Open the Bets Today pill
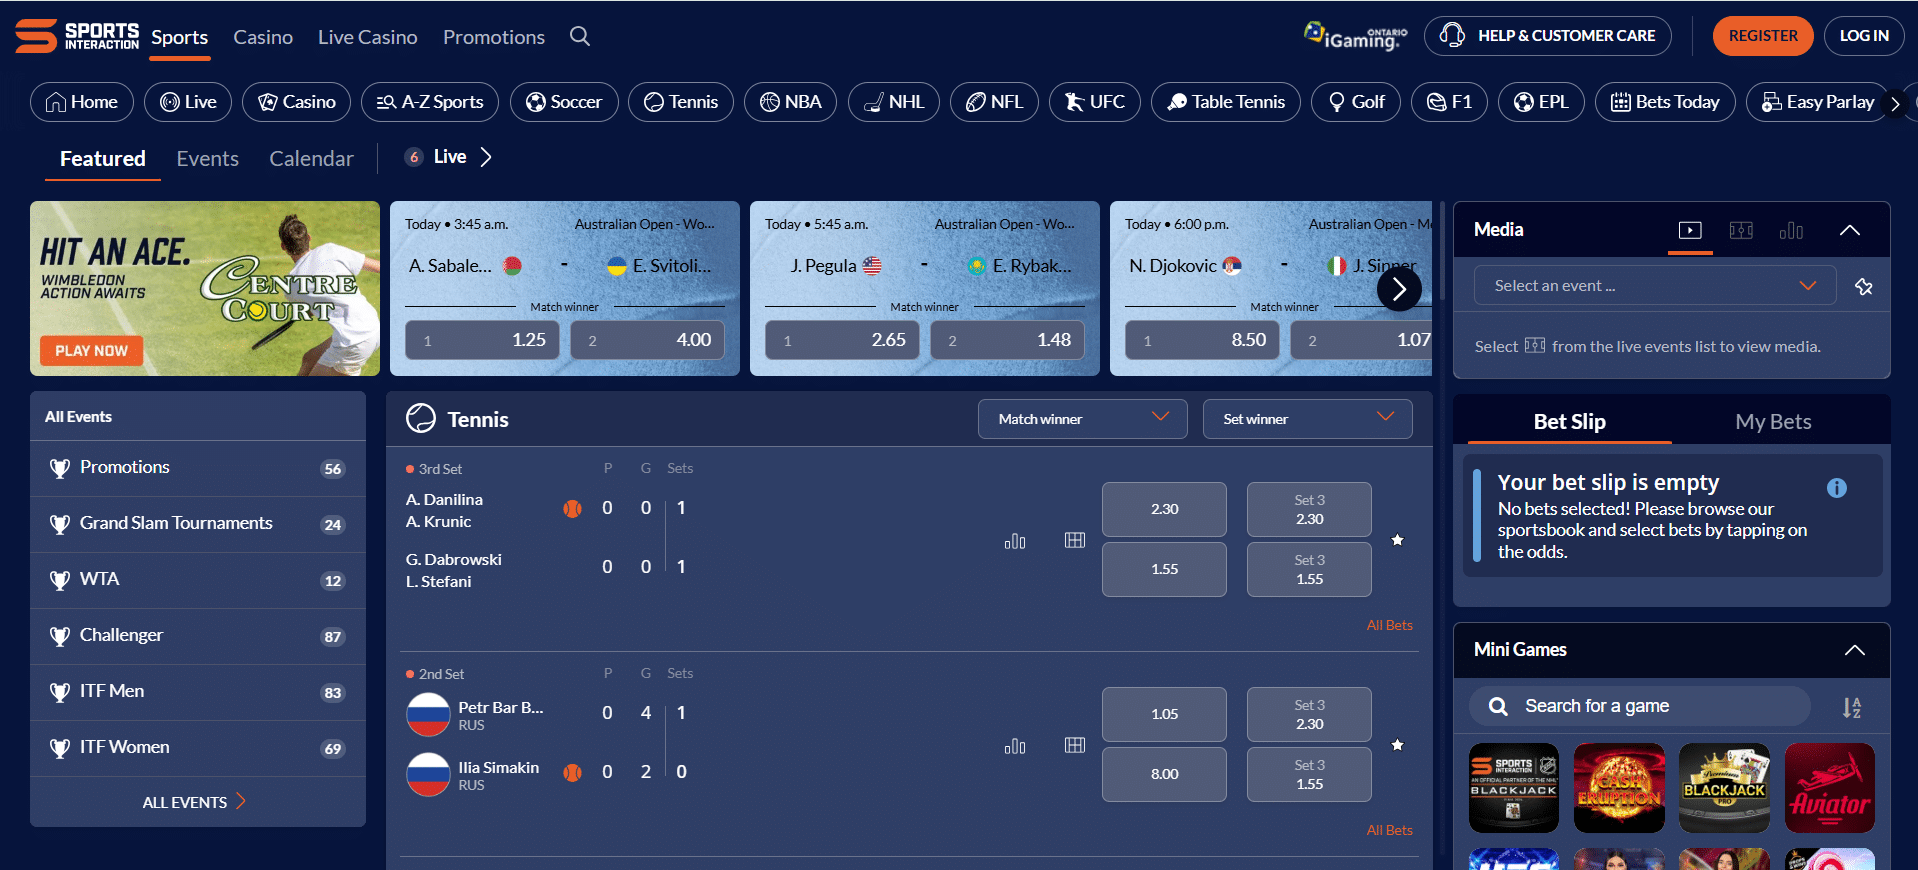1918x870 pixels. pos(1665,102)
